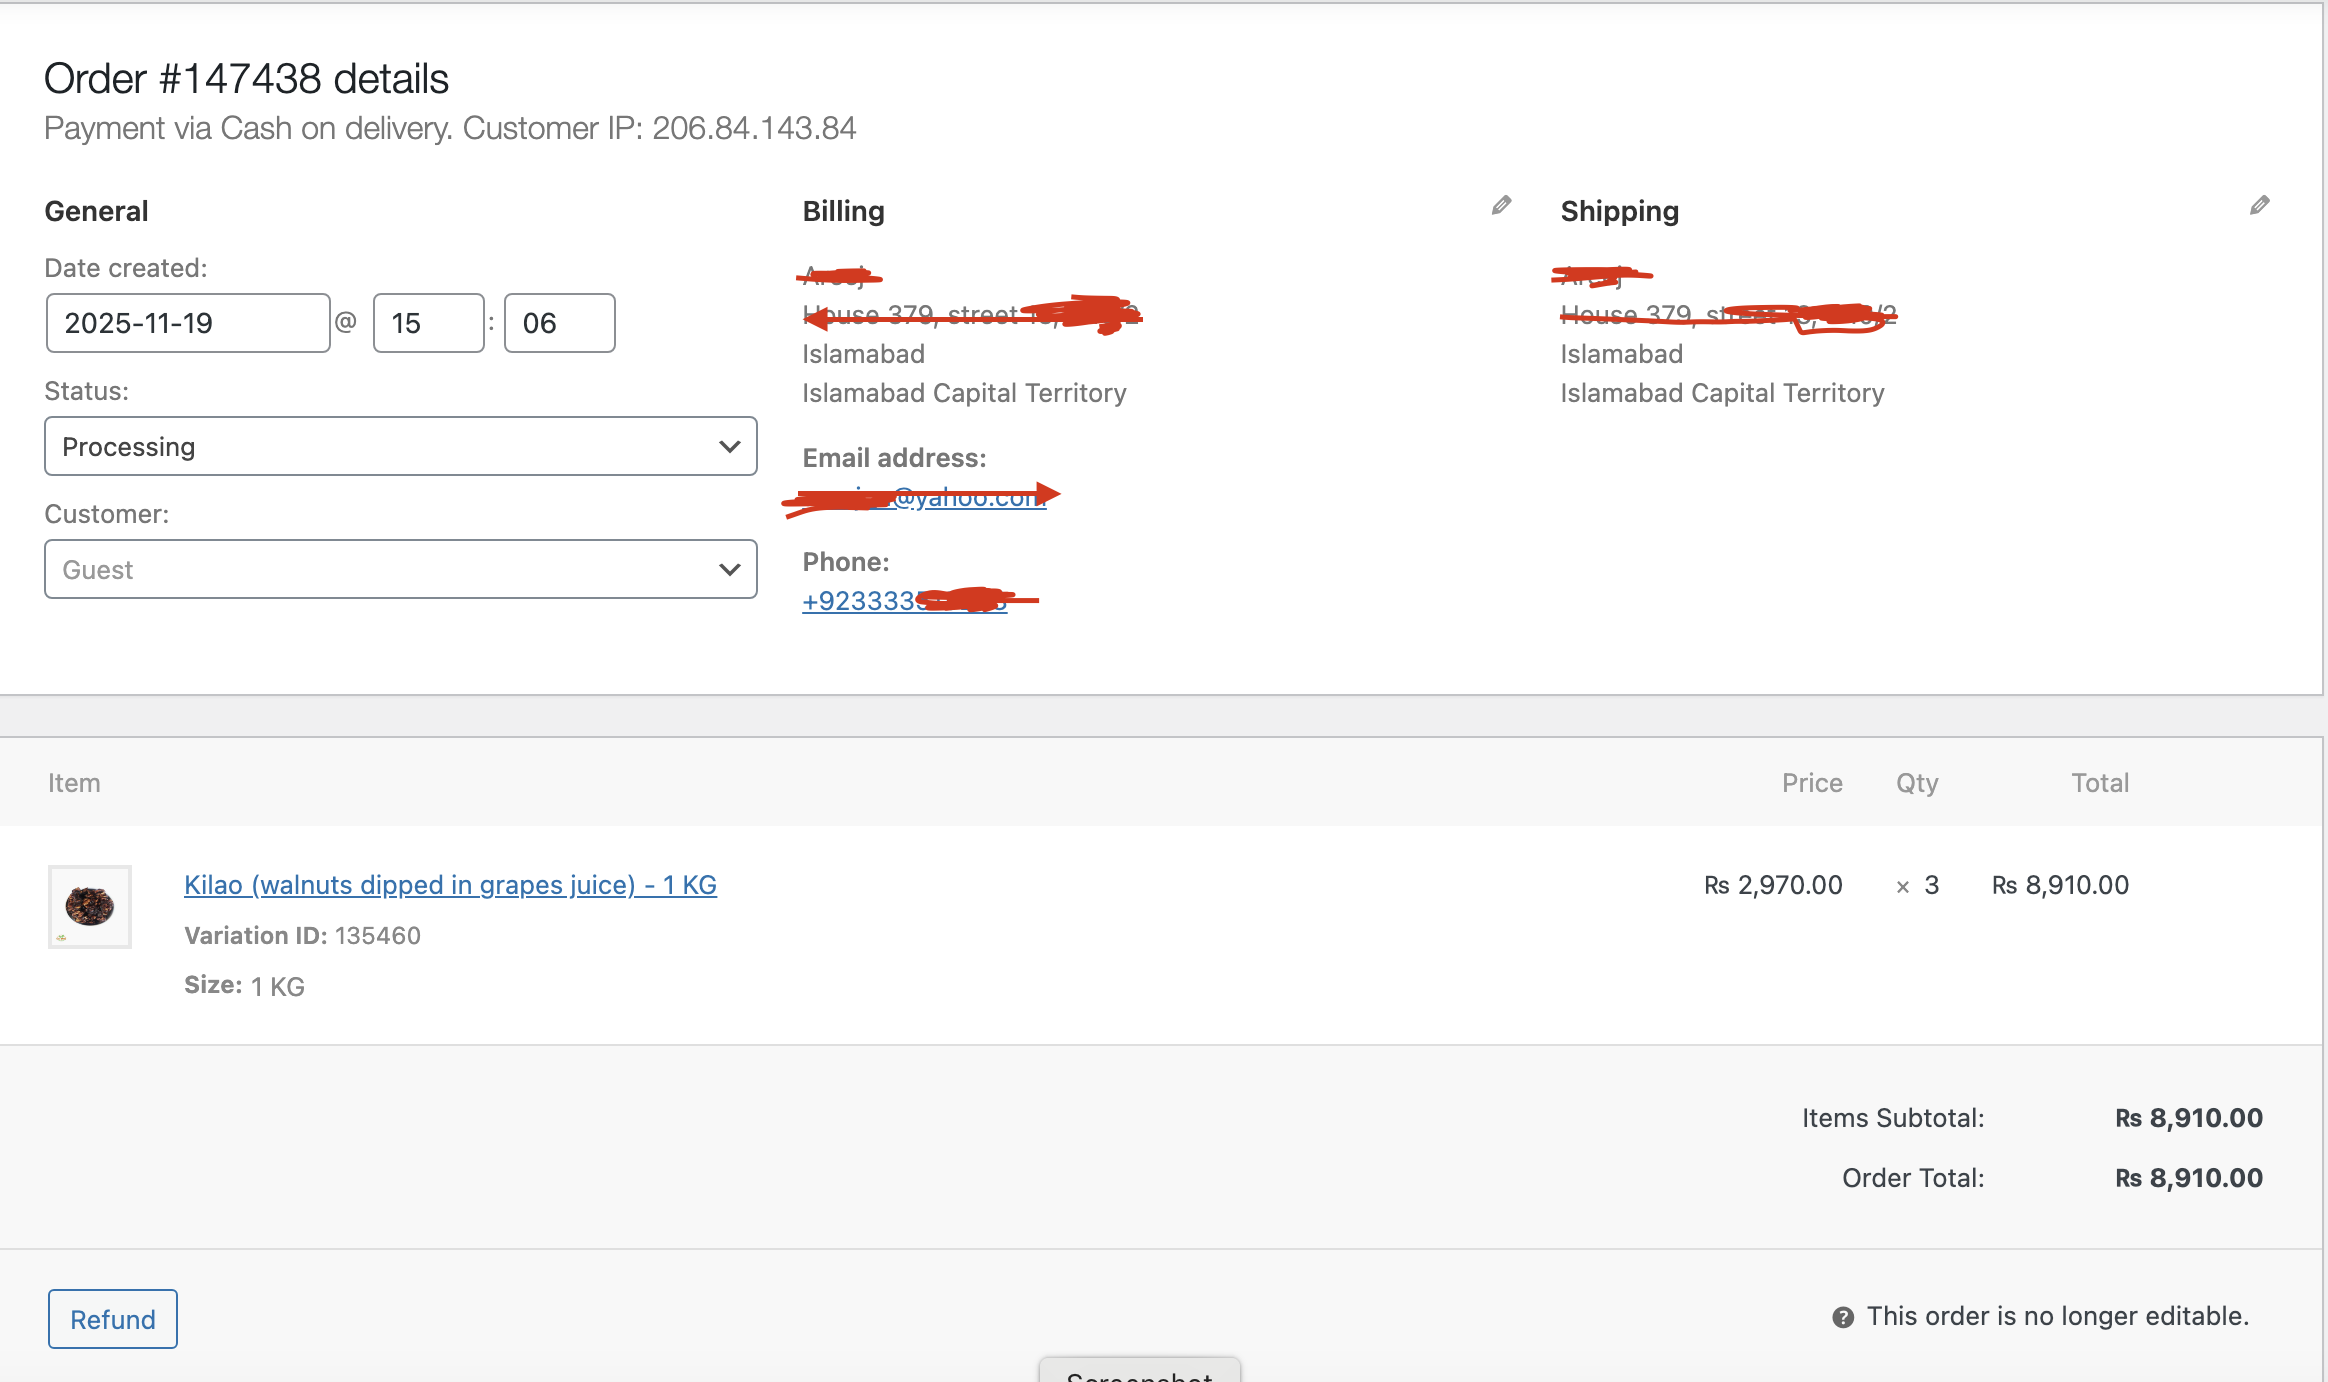The image size is (2328, 1382).
Task: Click the Qty column header
Action: [1916, 783]
